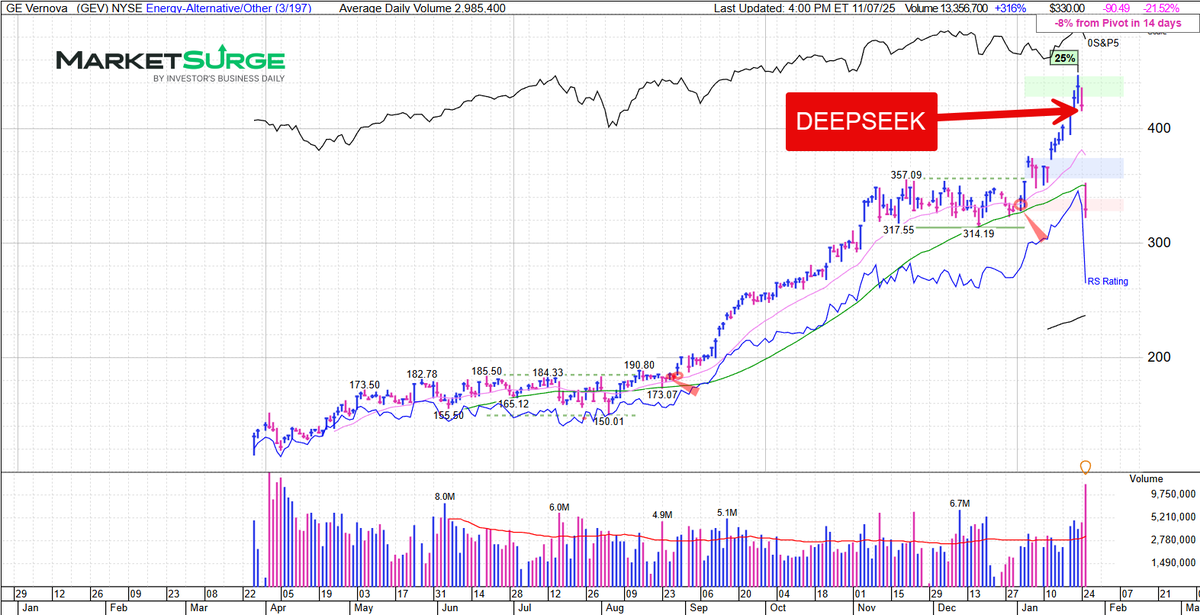Click the 173.50 price label

[x=365, y=384]
